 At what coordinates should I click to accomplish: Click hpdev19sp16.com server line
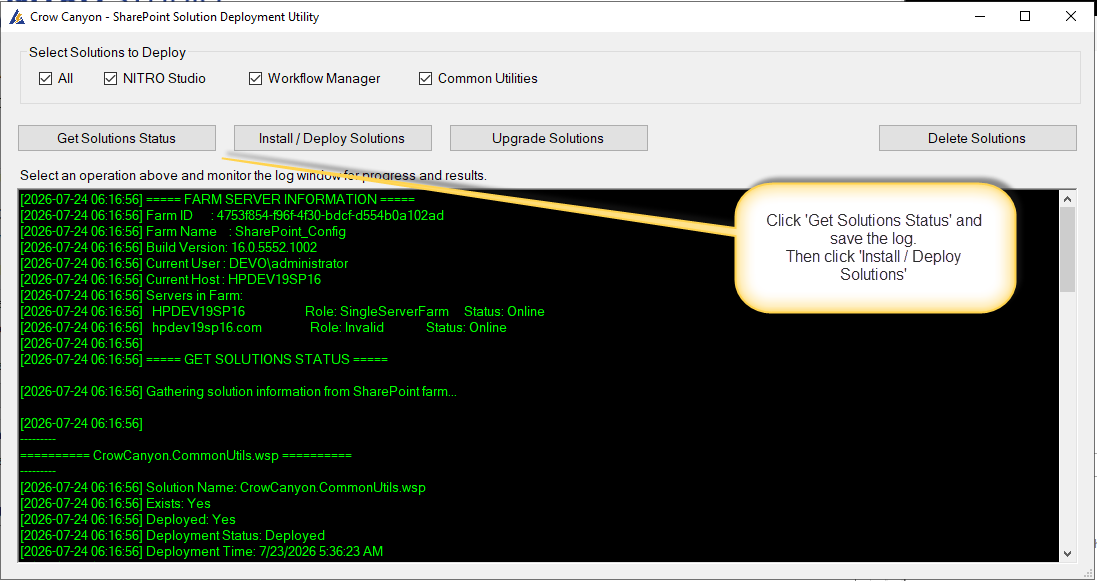[x=263, y=328]
